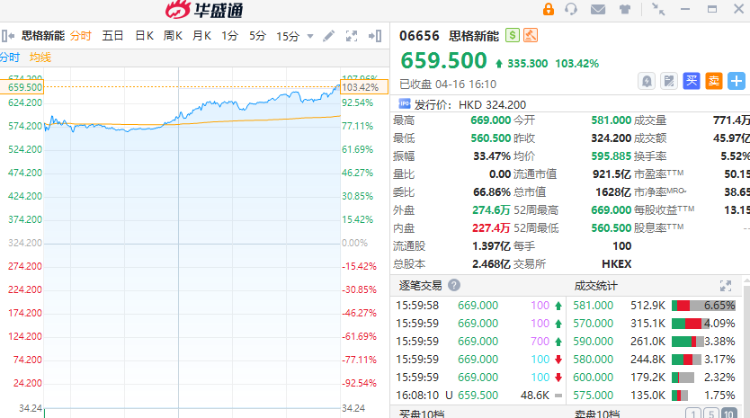Click the 15:59:58 trade row
750x418 pixels.
click(480, 305)
